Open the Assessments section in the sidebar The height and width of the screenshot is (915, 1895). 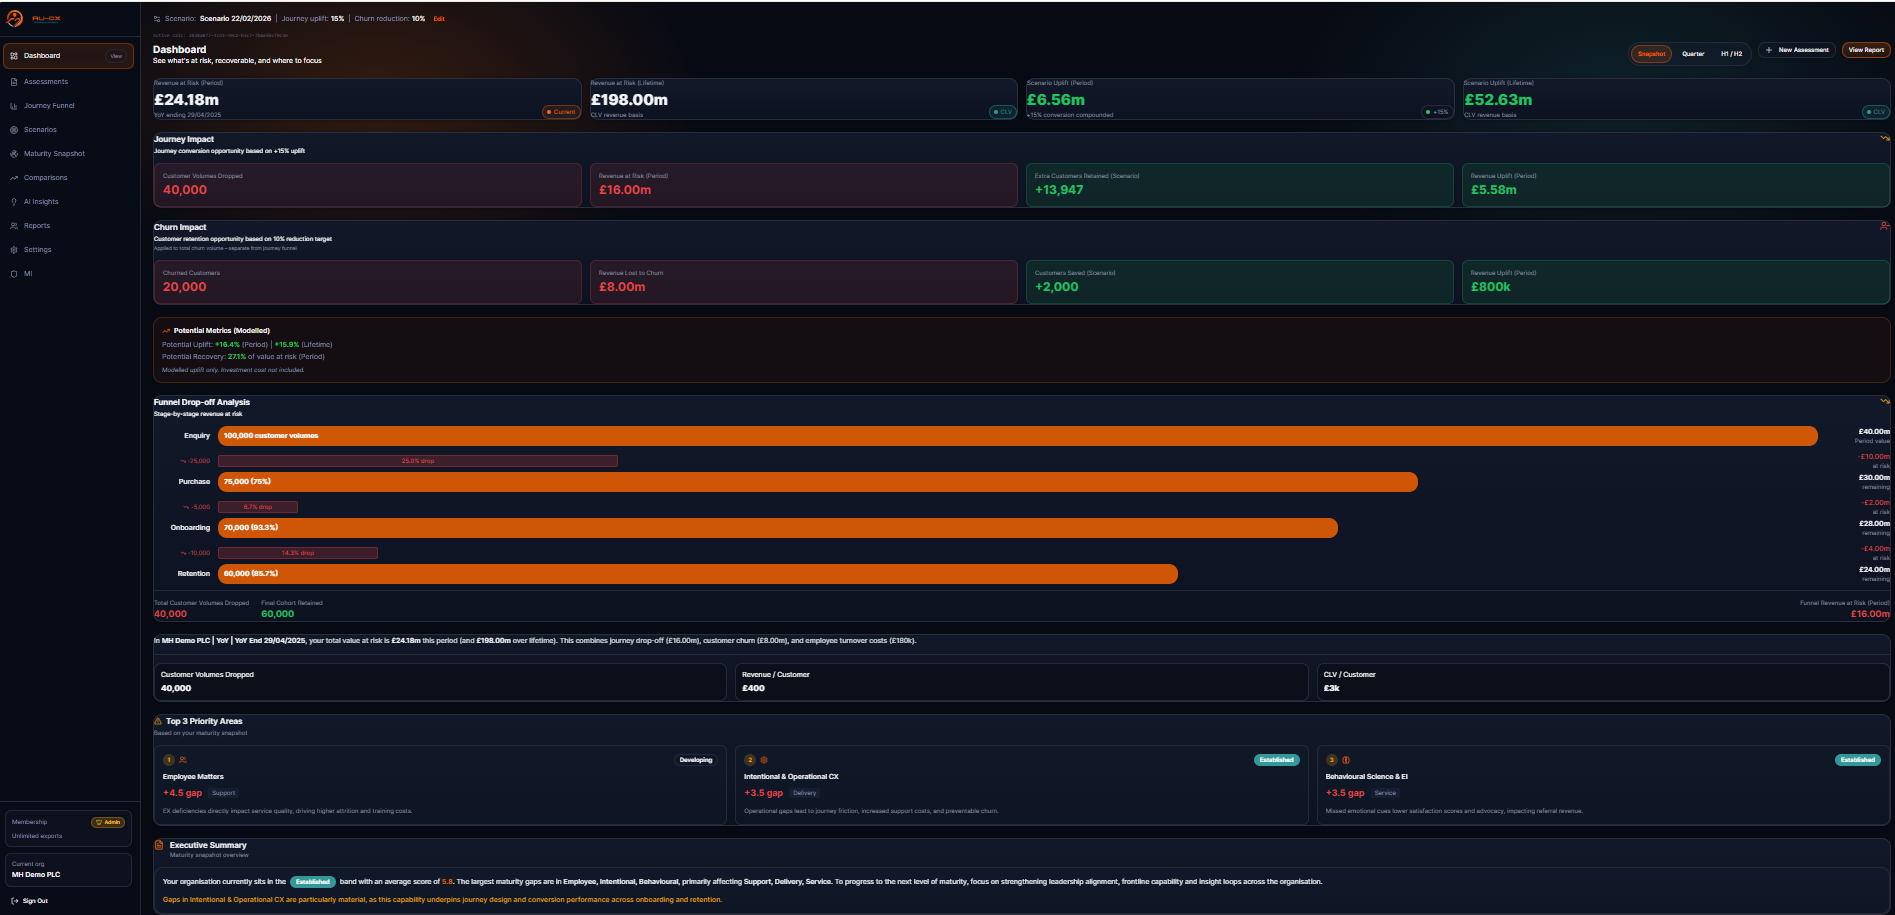[x=46, y=81]
